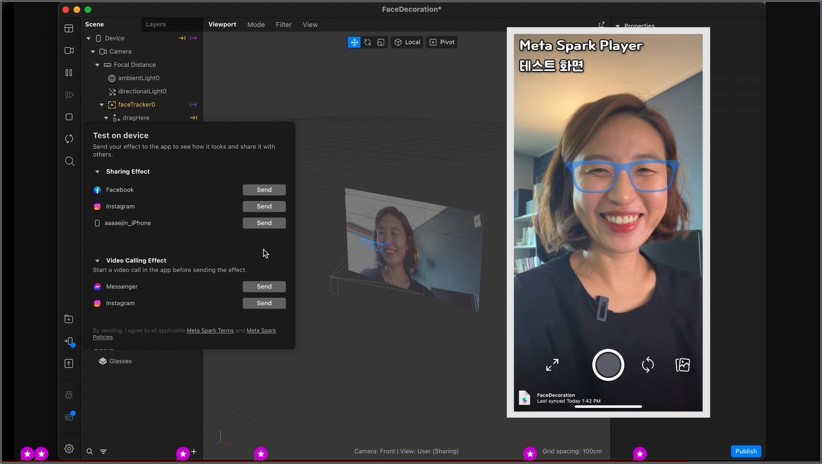The height and width of the screenshot is (464, 822).
Task: Click the add asset folder icon in the sidebar
Action: click(69, 319)
